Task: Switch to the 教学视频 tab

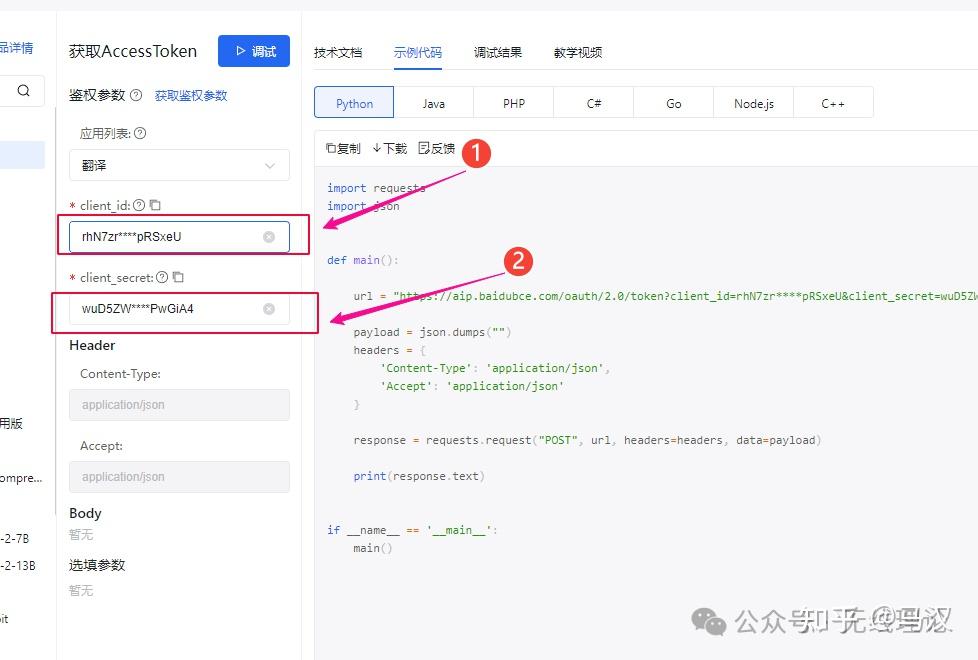Action: point(577,51)
